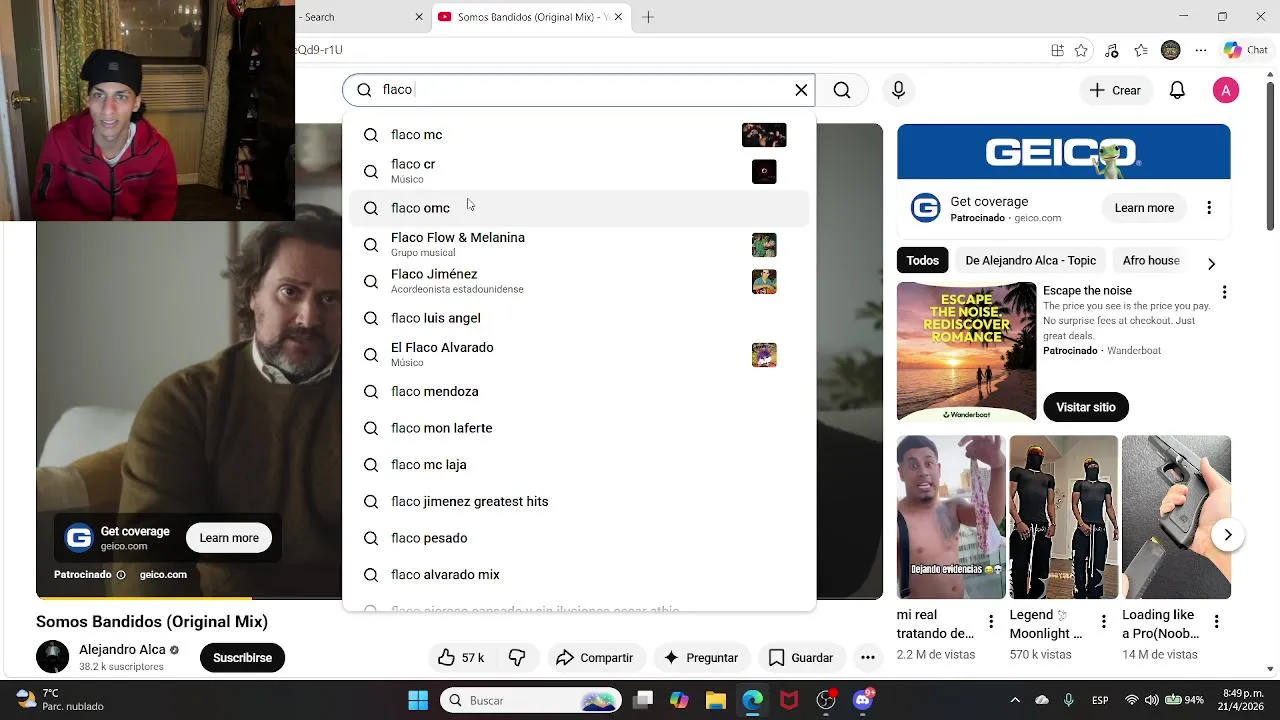The image size is (1280, 720).
Task: Open Copilot Chat in Edge toolbar
Action: click(1246, 50)
